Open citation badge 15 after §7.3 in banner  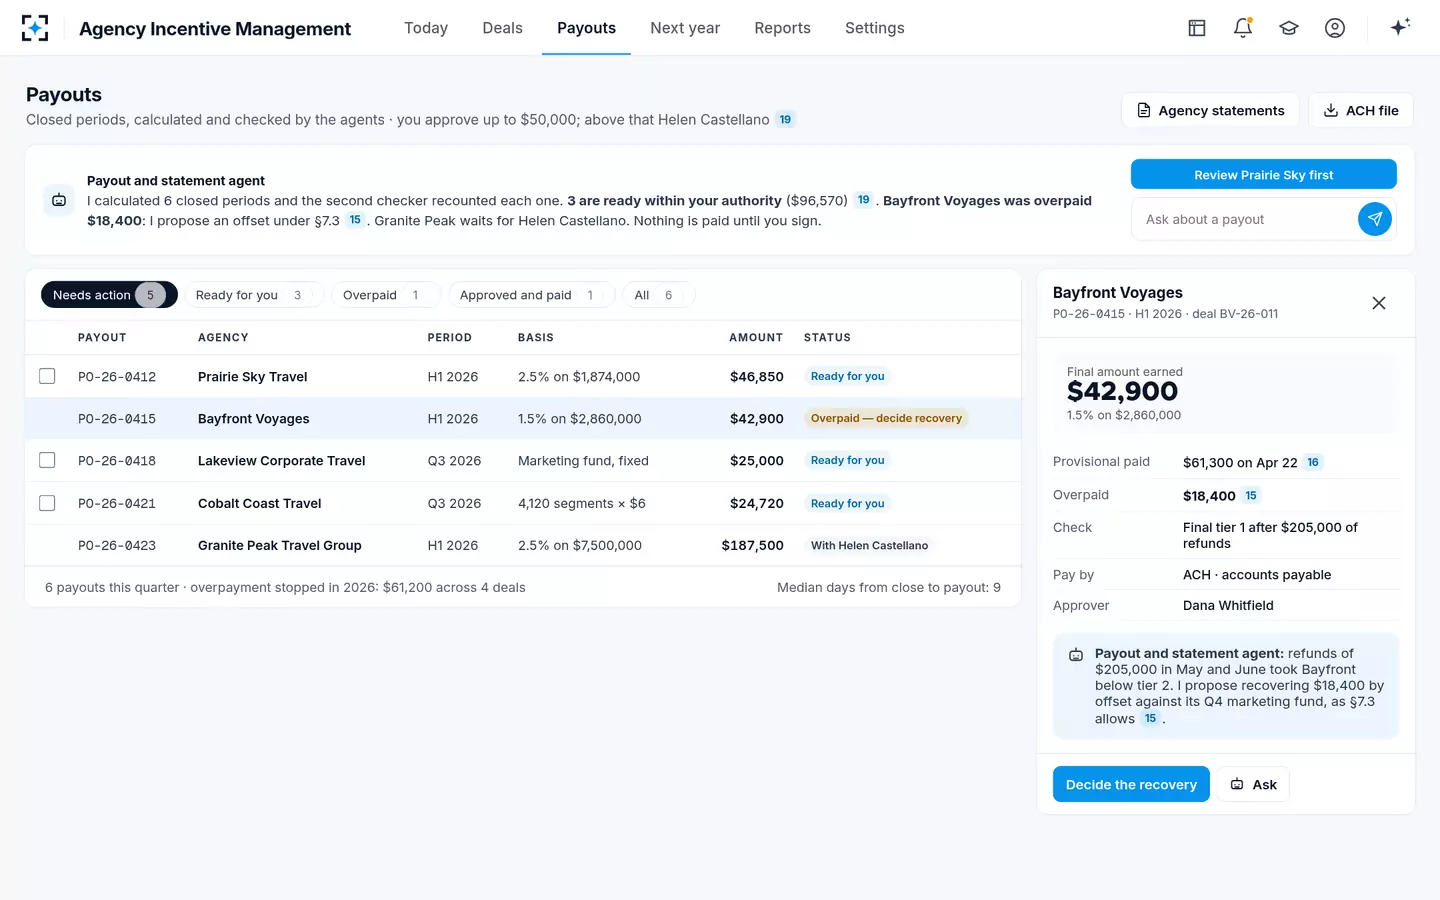(355, 220)
